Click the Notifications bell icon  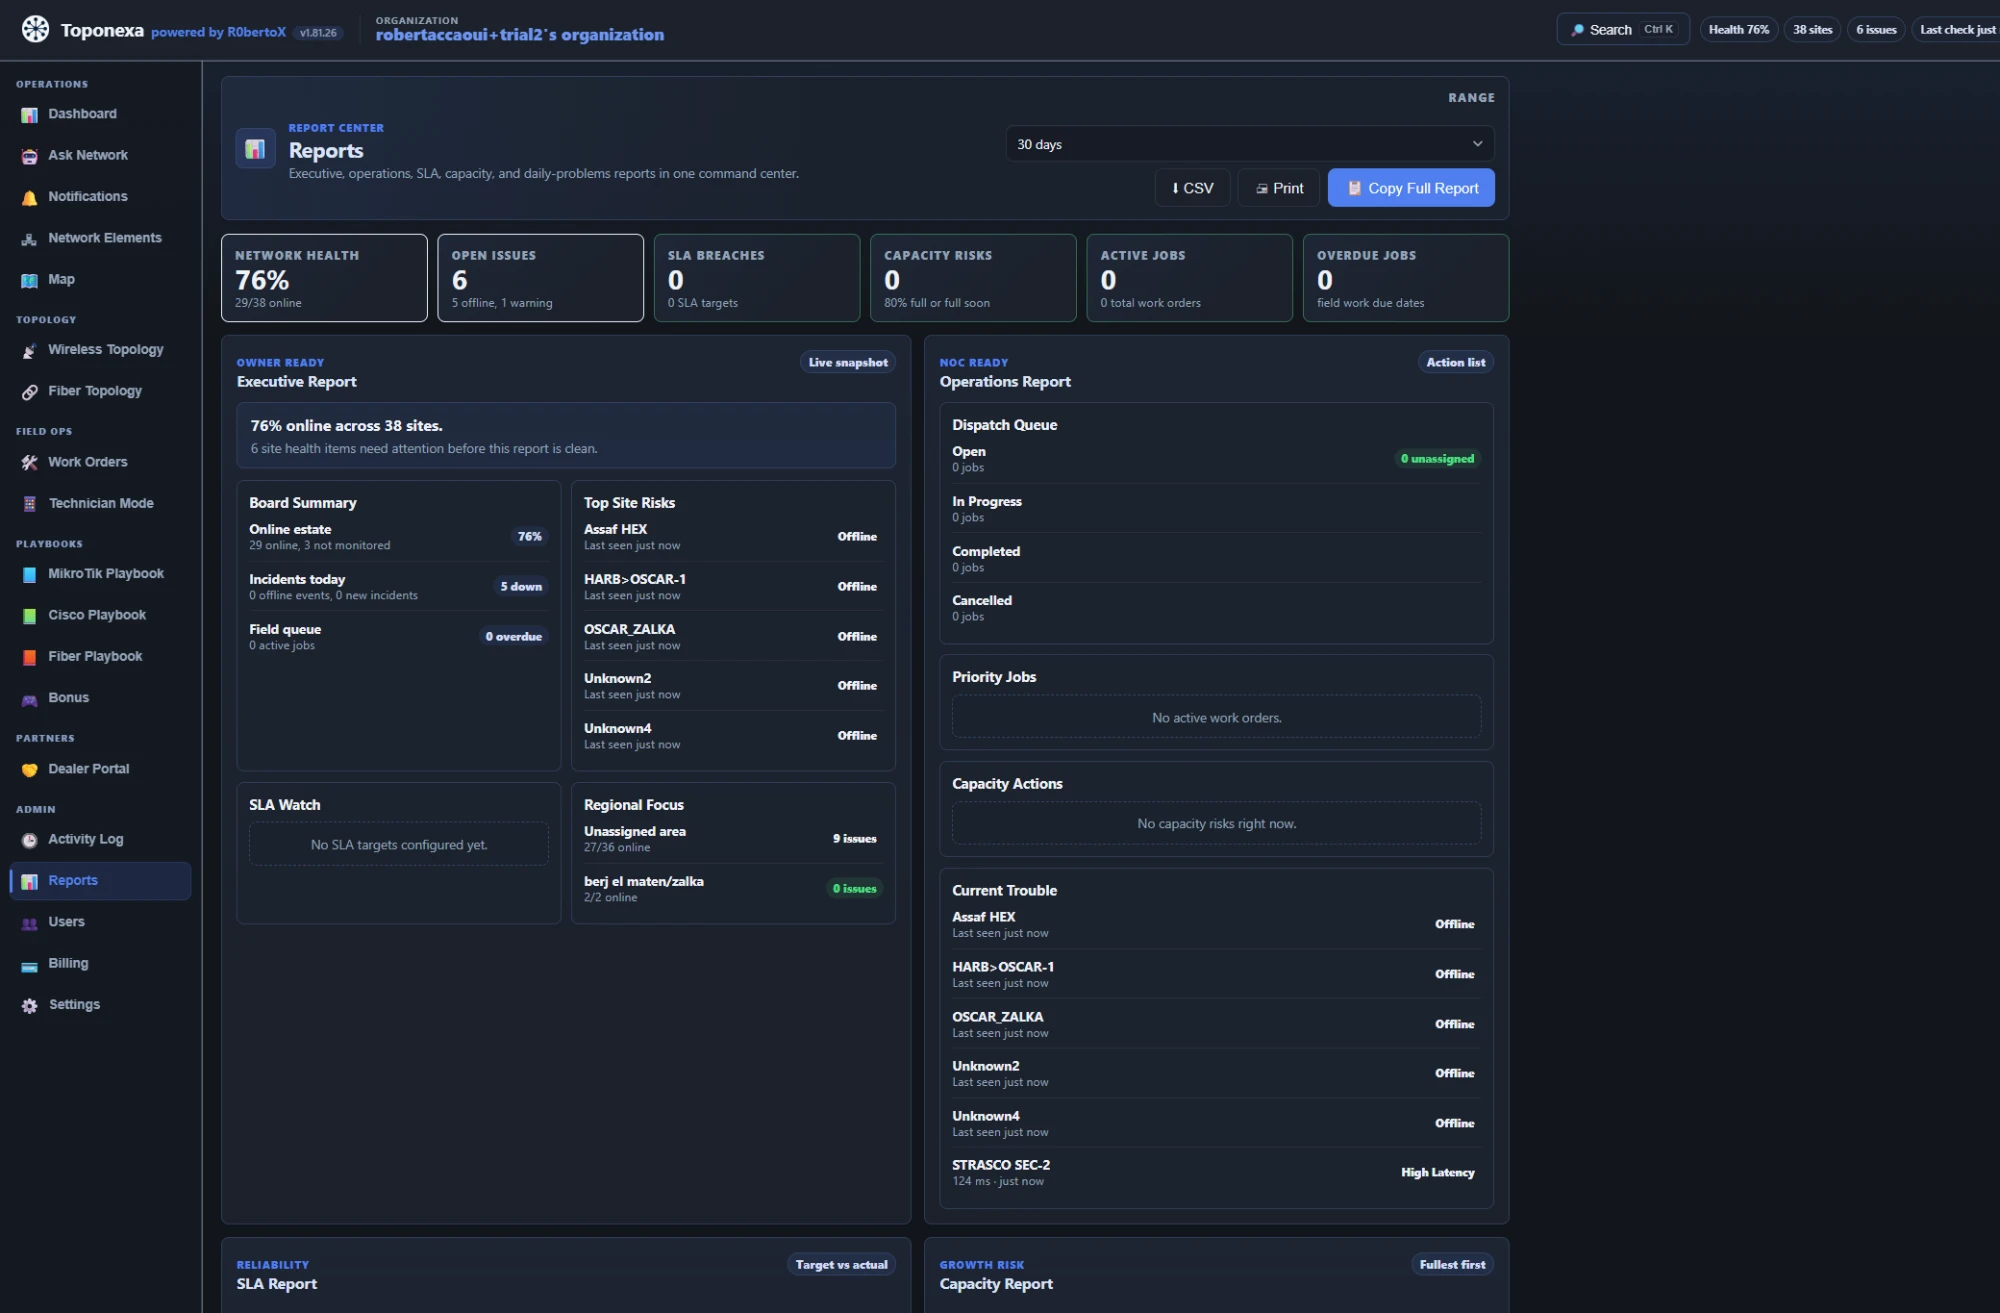29,198
